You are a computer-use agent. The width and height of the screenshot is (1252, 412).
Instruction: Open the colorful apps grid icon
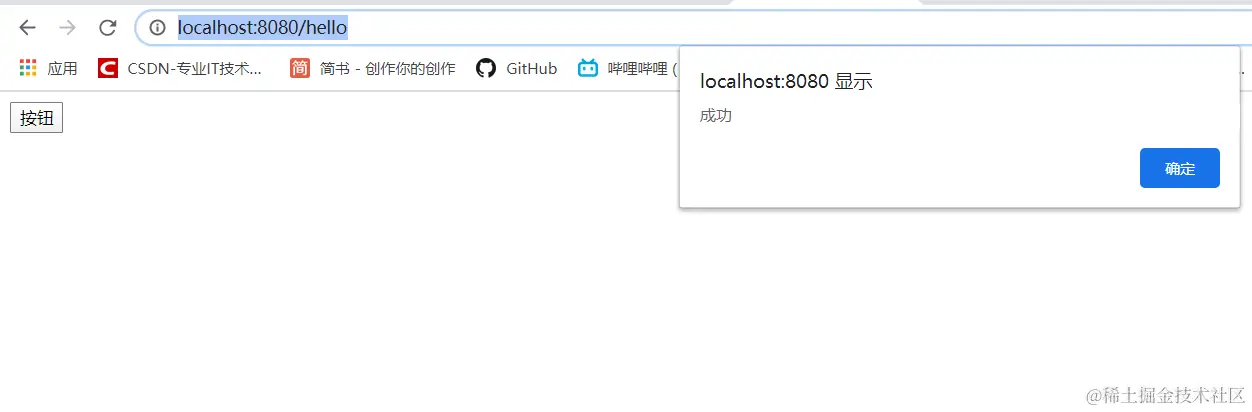(28, 68)
